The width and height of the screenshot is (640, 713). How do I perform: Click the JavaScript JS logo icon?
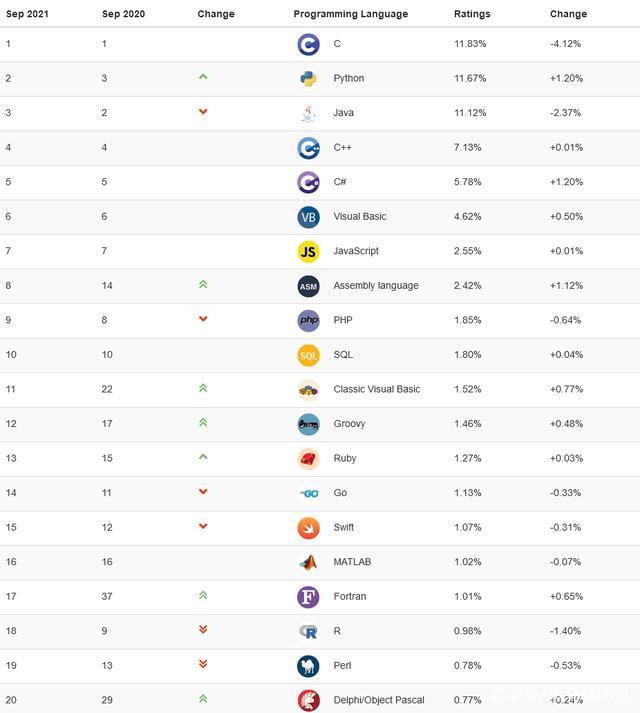click(x=308, y=251)
